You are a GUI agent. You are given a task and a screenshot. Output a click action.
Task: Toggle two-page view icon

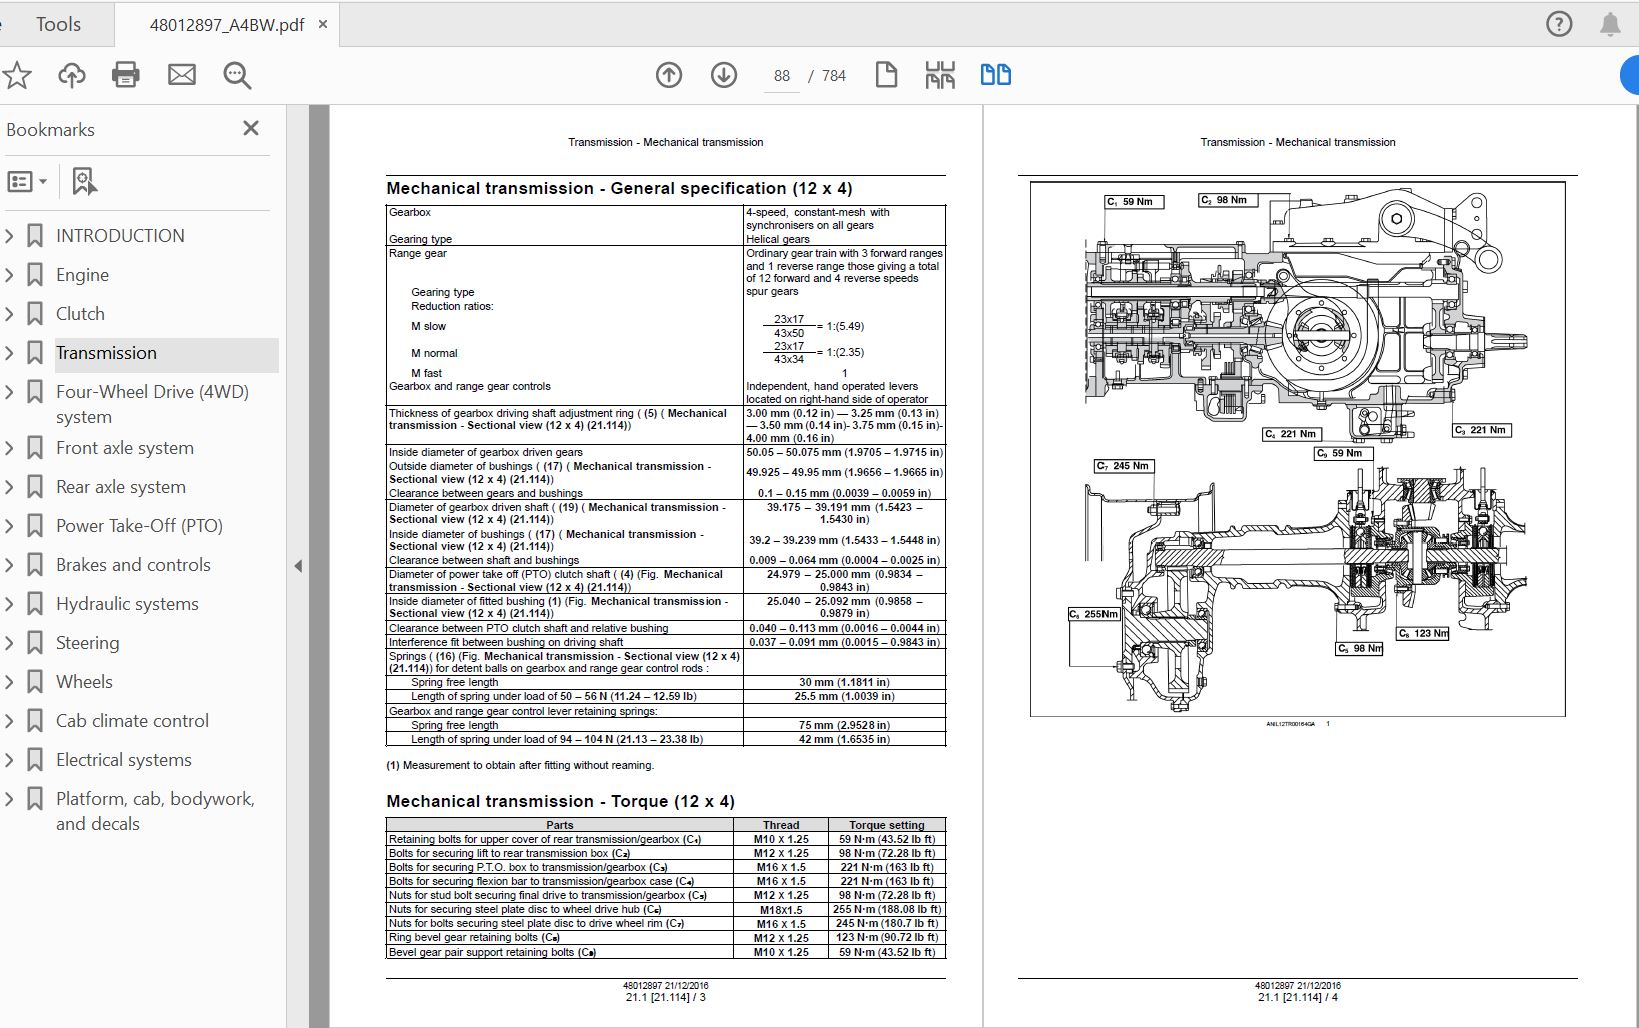tap(995, 75)
